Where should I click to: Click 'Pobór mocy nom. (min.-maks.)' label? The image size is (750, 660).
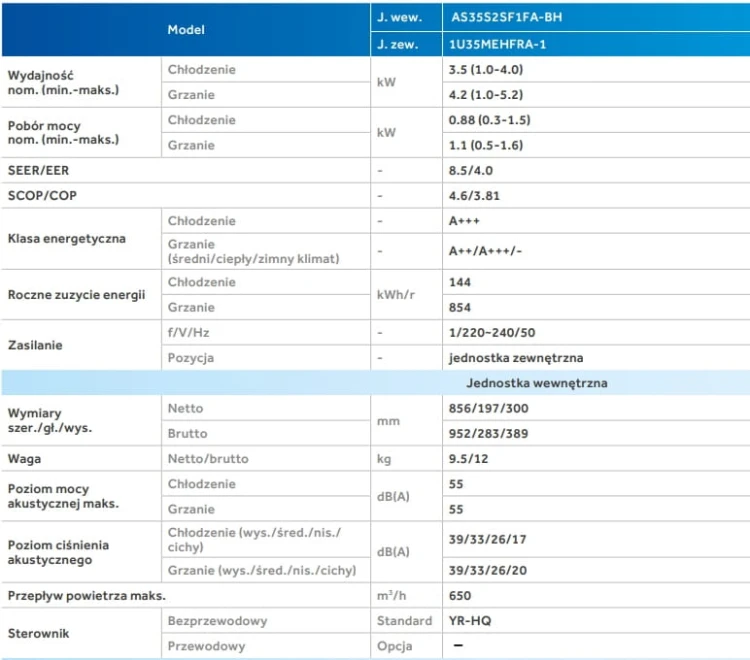(x=63, y=133)
